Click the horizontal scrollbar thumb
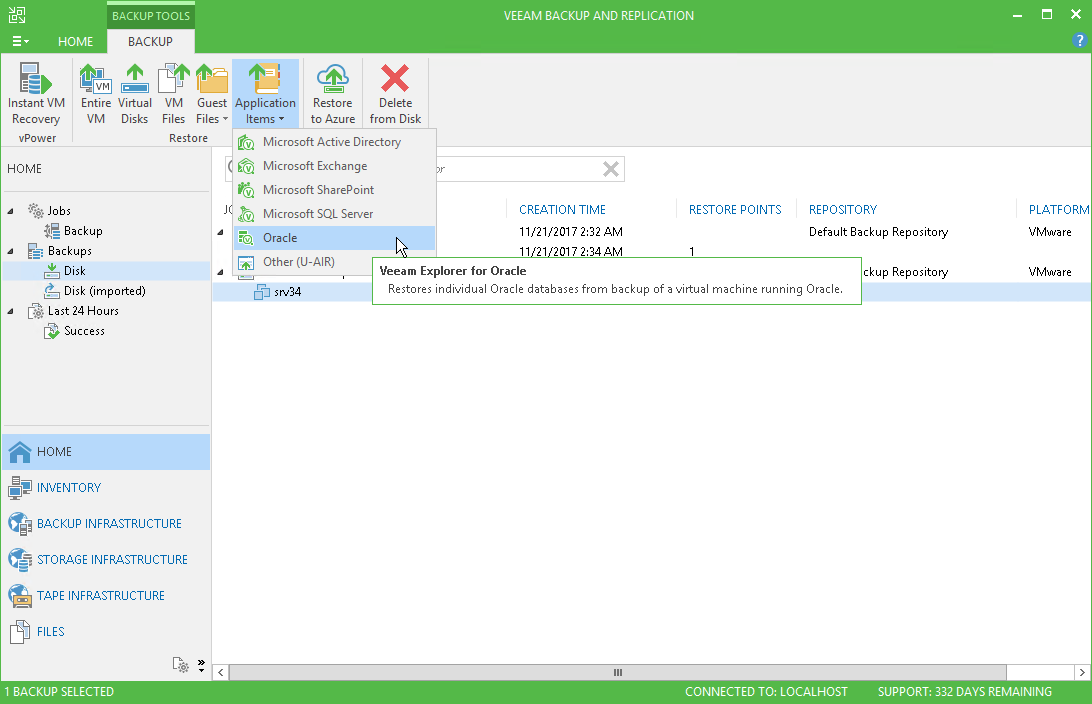Image resolution: width=1092 pixels, height=704 pixels. [x=617, y=673]
